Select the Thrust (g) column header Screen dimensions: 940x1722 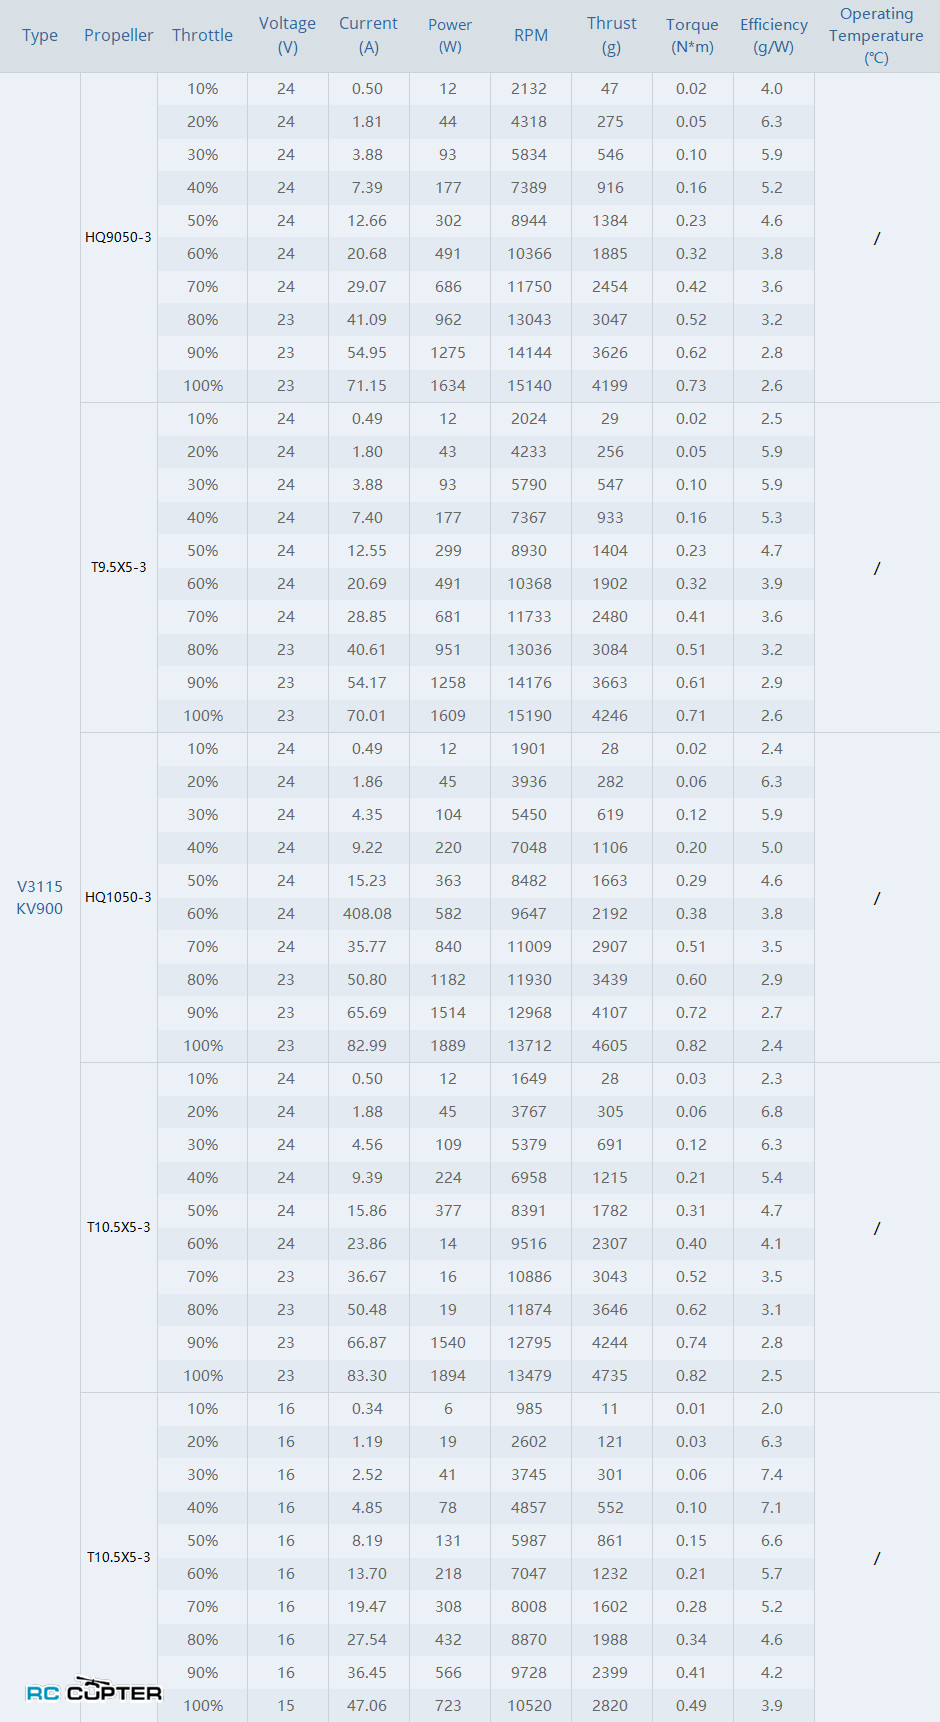[x=611, y=36]
